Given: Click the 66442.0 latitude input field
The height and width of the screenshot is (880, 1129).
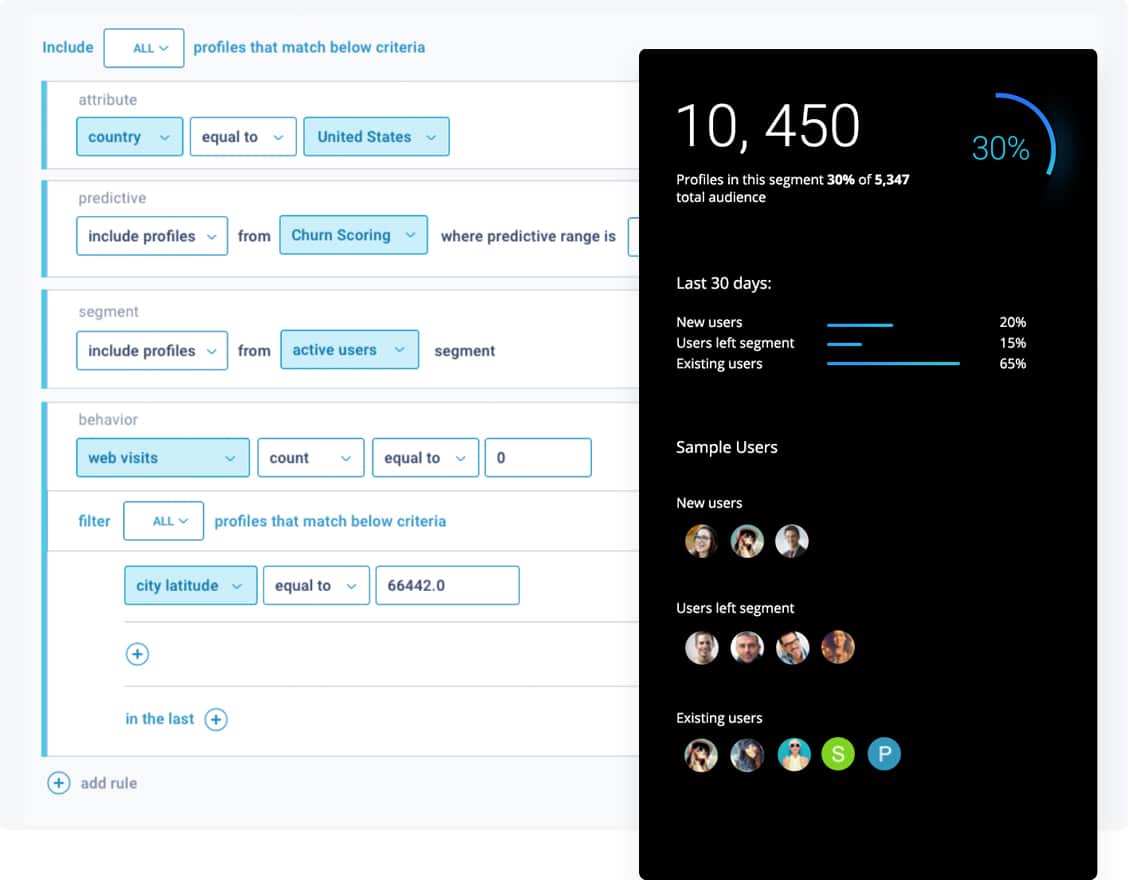Looking at the screenshot, I should pos(448,585).
